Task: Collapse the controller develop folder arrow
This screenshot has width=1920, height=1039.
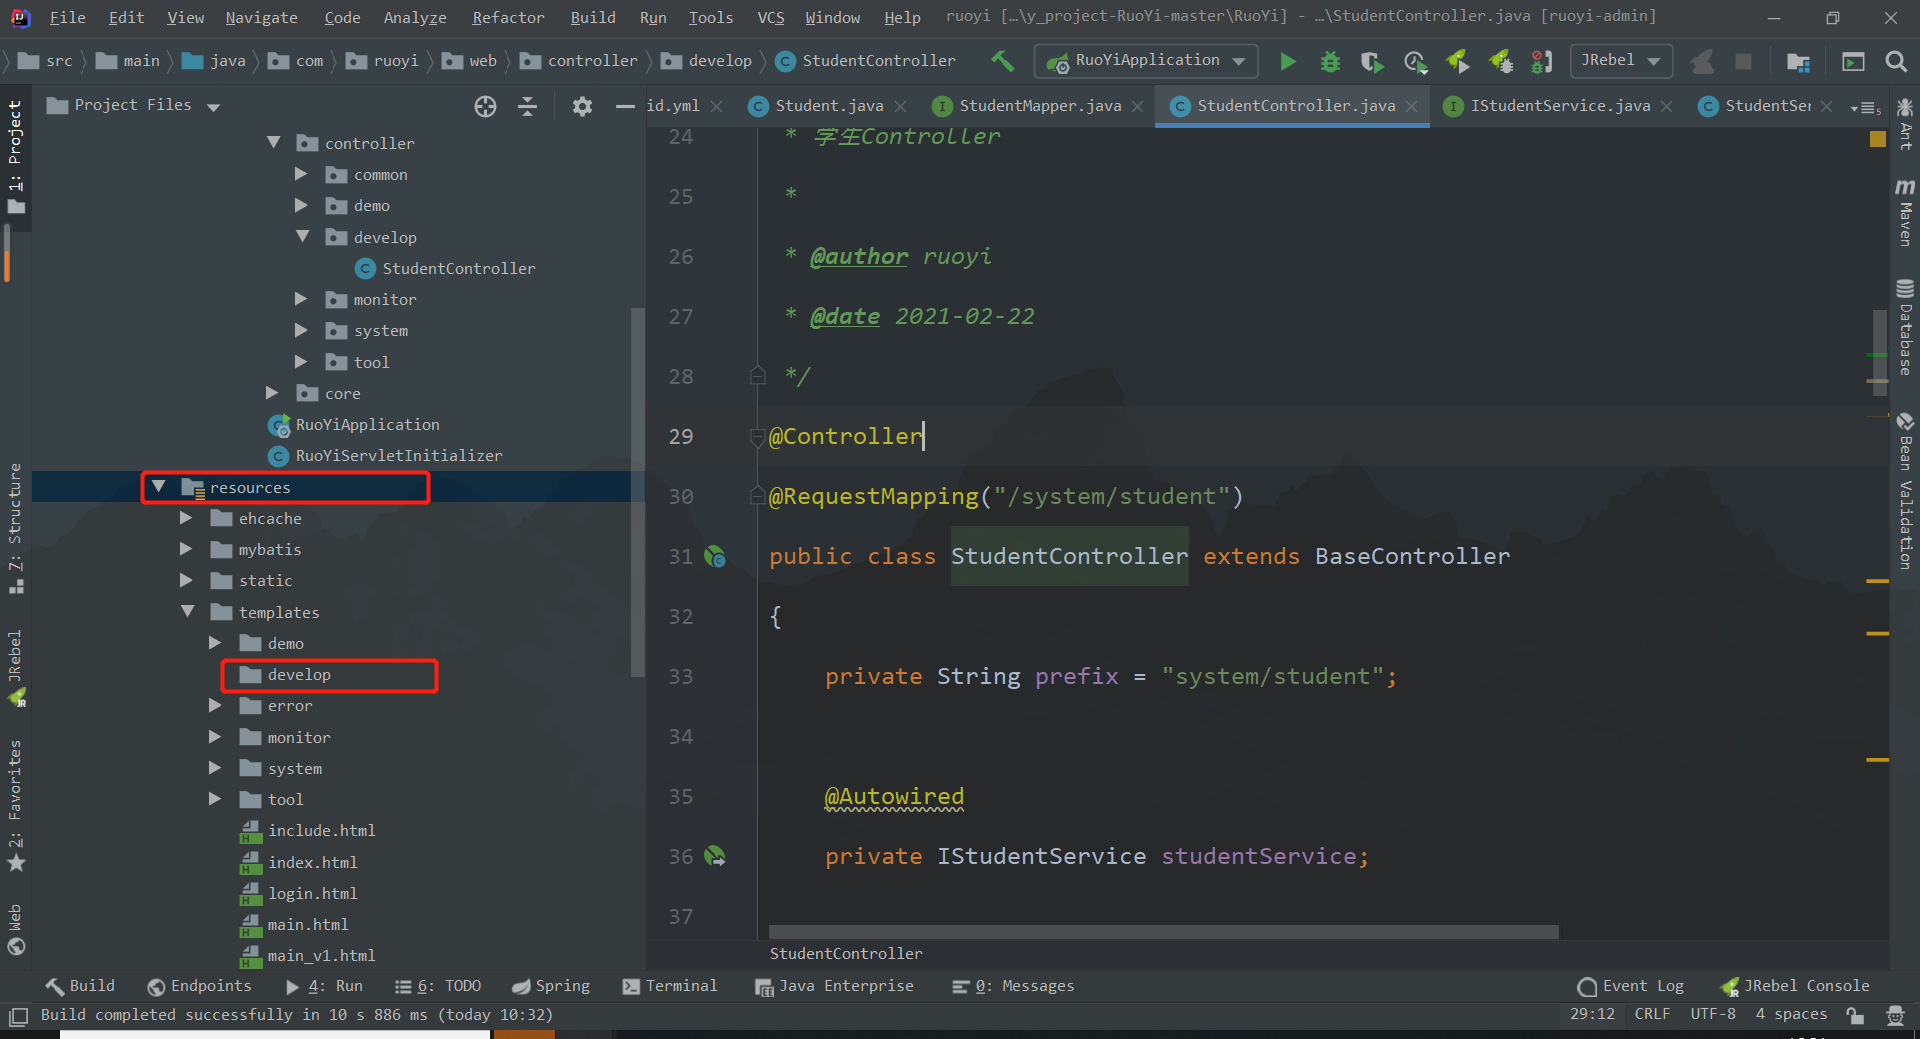Action: point(301,237)
